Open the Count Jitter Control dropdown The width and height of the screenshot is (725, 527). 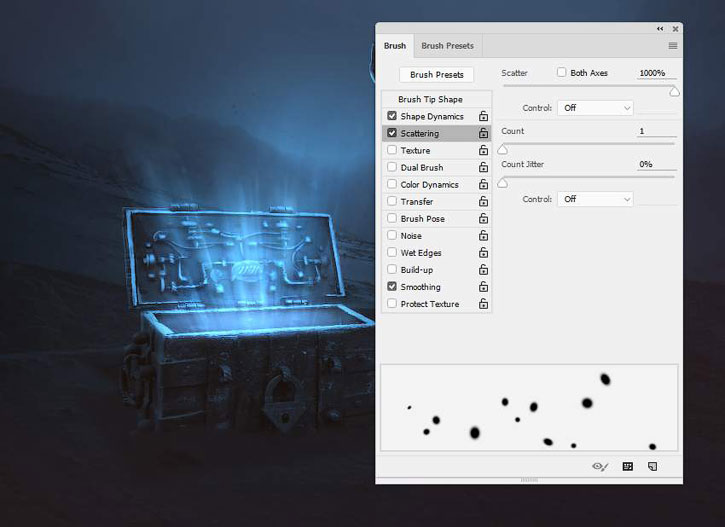(595, 199)
